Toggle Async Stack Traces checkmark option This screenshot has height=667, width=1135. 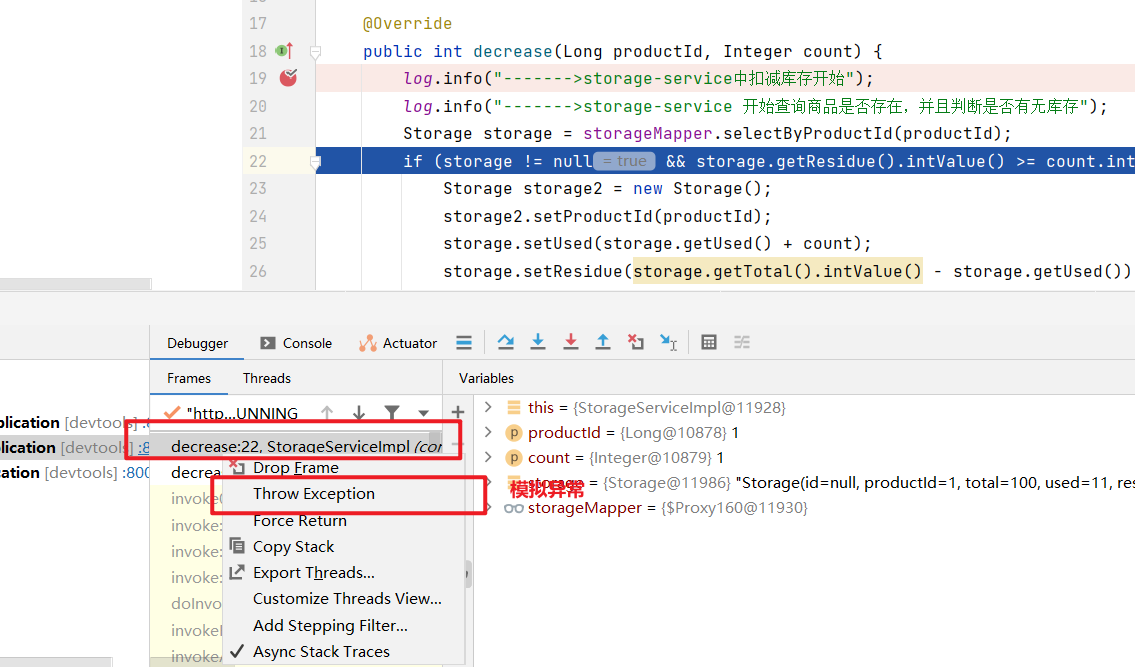[x=321, y=652]
